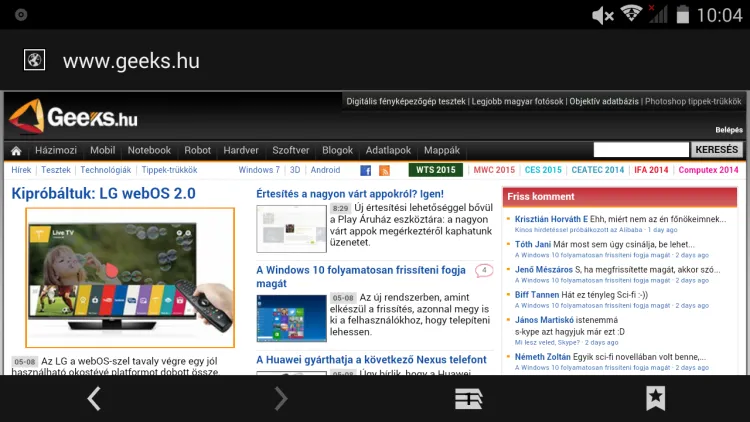Open the Házimozi menu item
The image size is (750, 422).
tap(56, 150)
